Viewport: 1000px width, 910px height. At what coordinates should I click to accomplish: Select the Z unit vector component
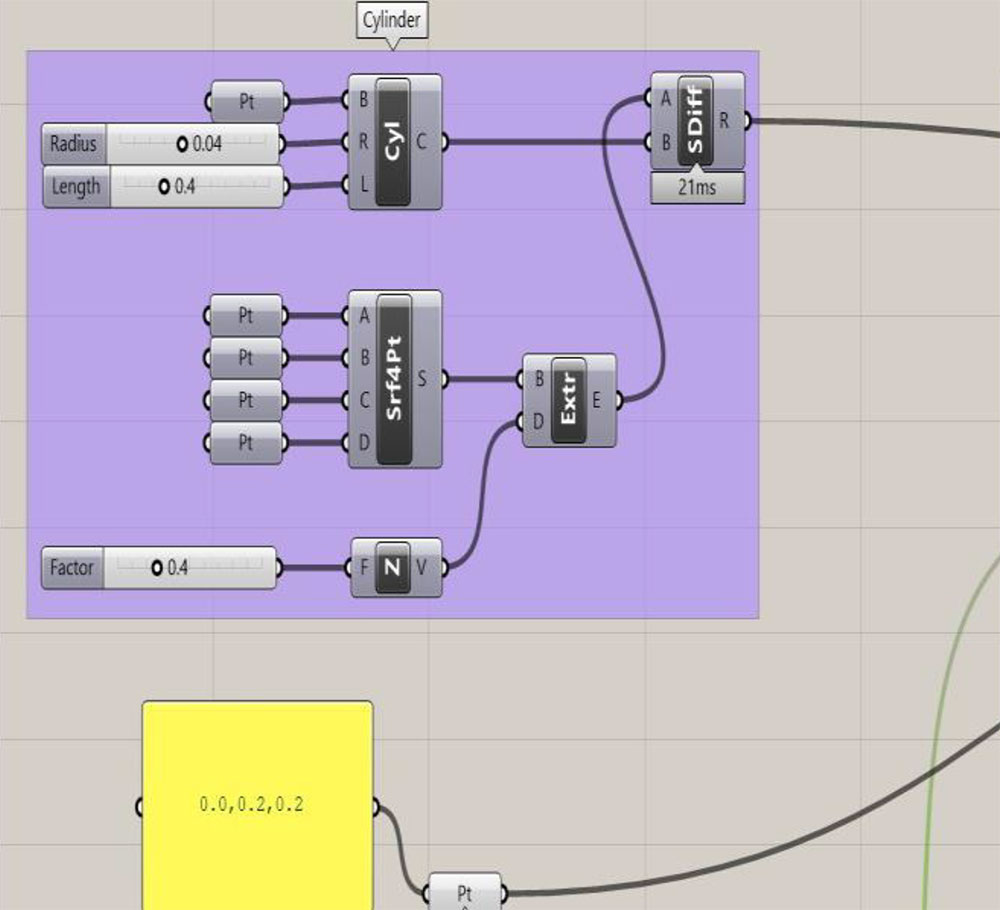(393, 567)
